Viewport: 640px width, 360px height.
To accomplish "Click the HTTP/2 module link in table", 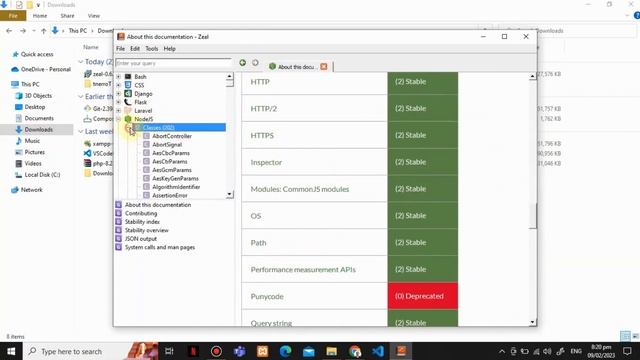I will pyautogui.click(x=264, y=109).
